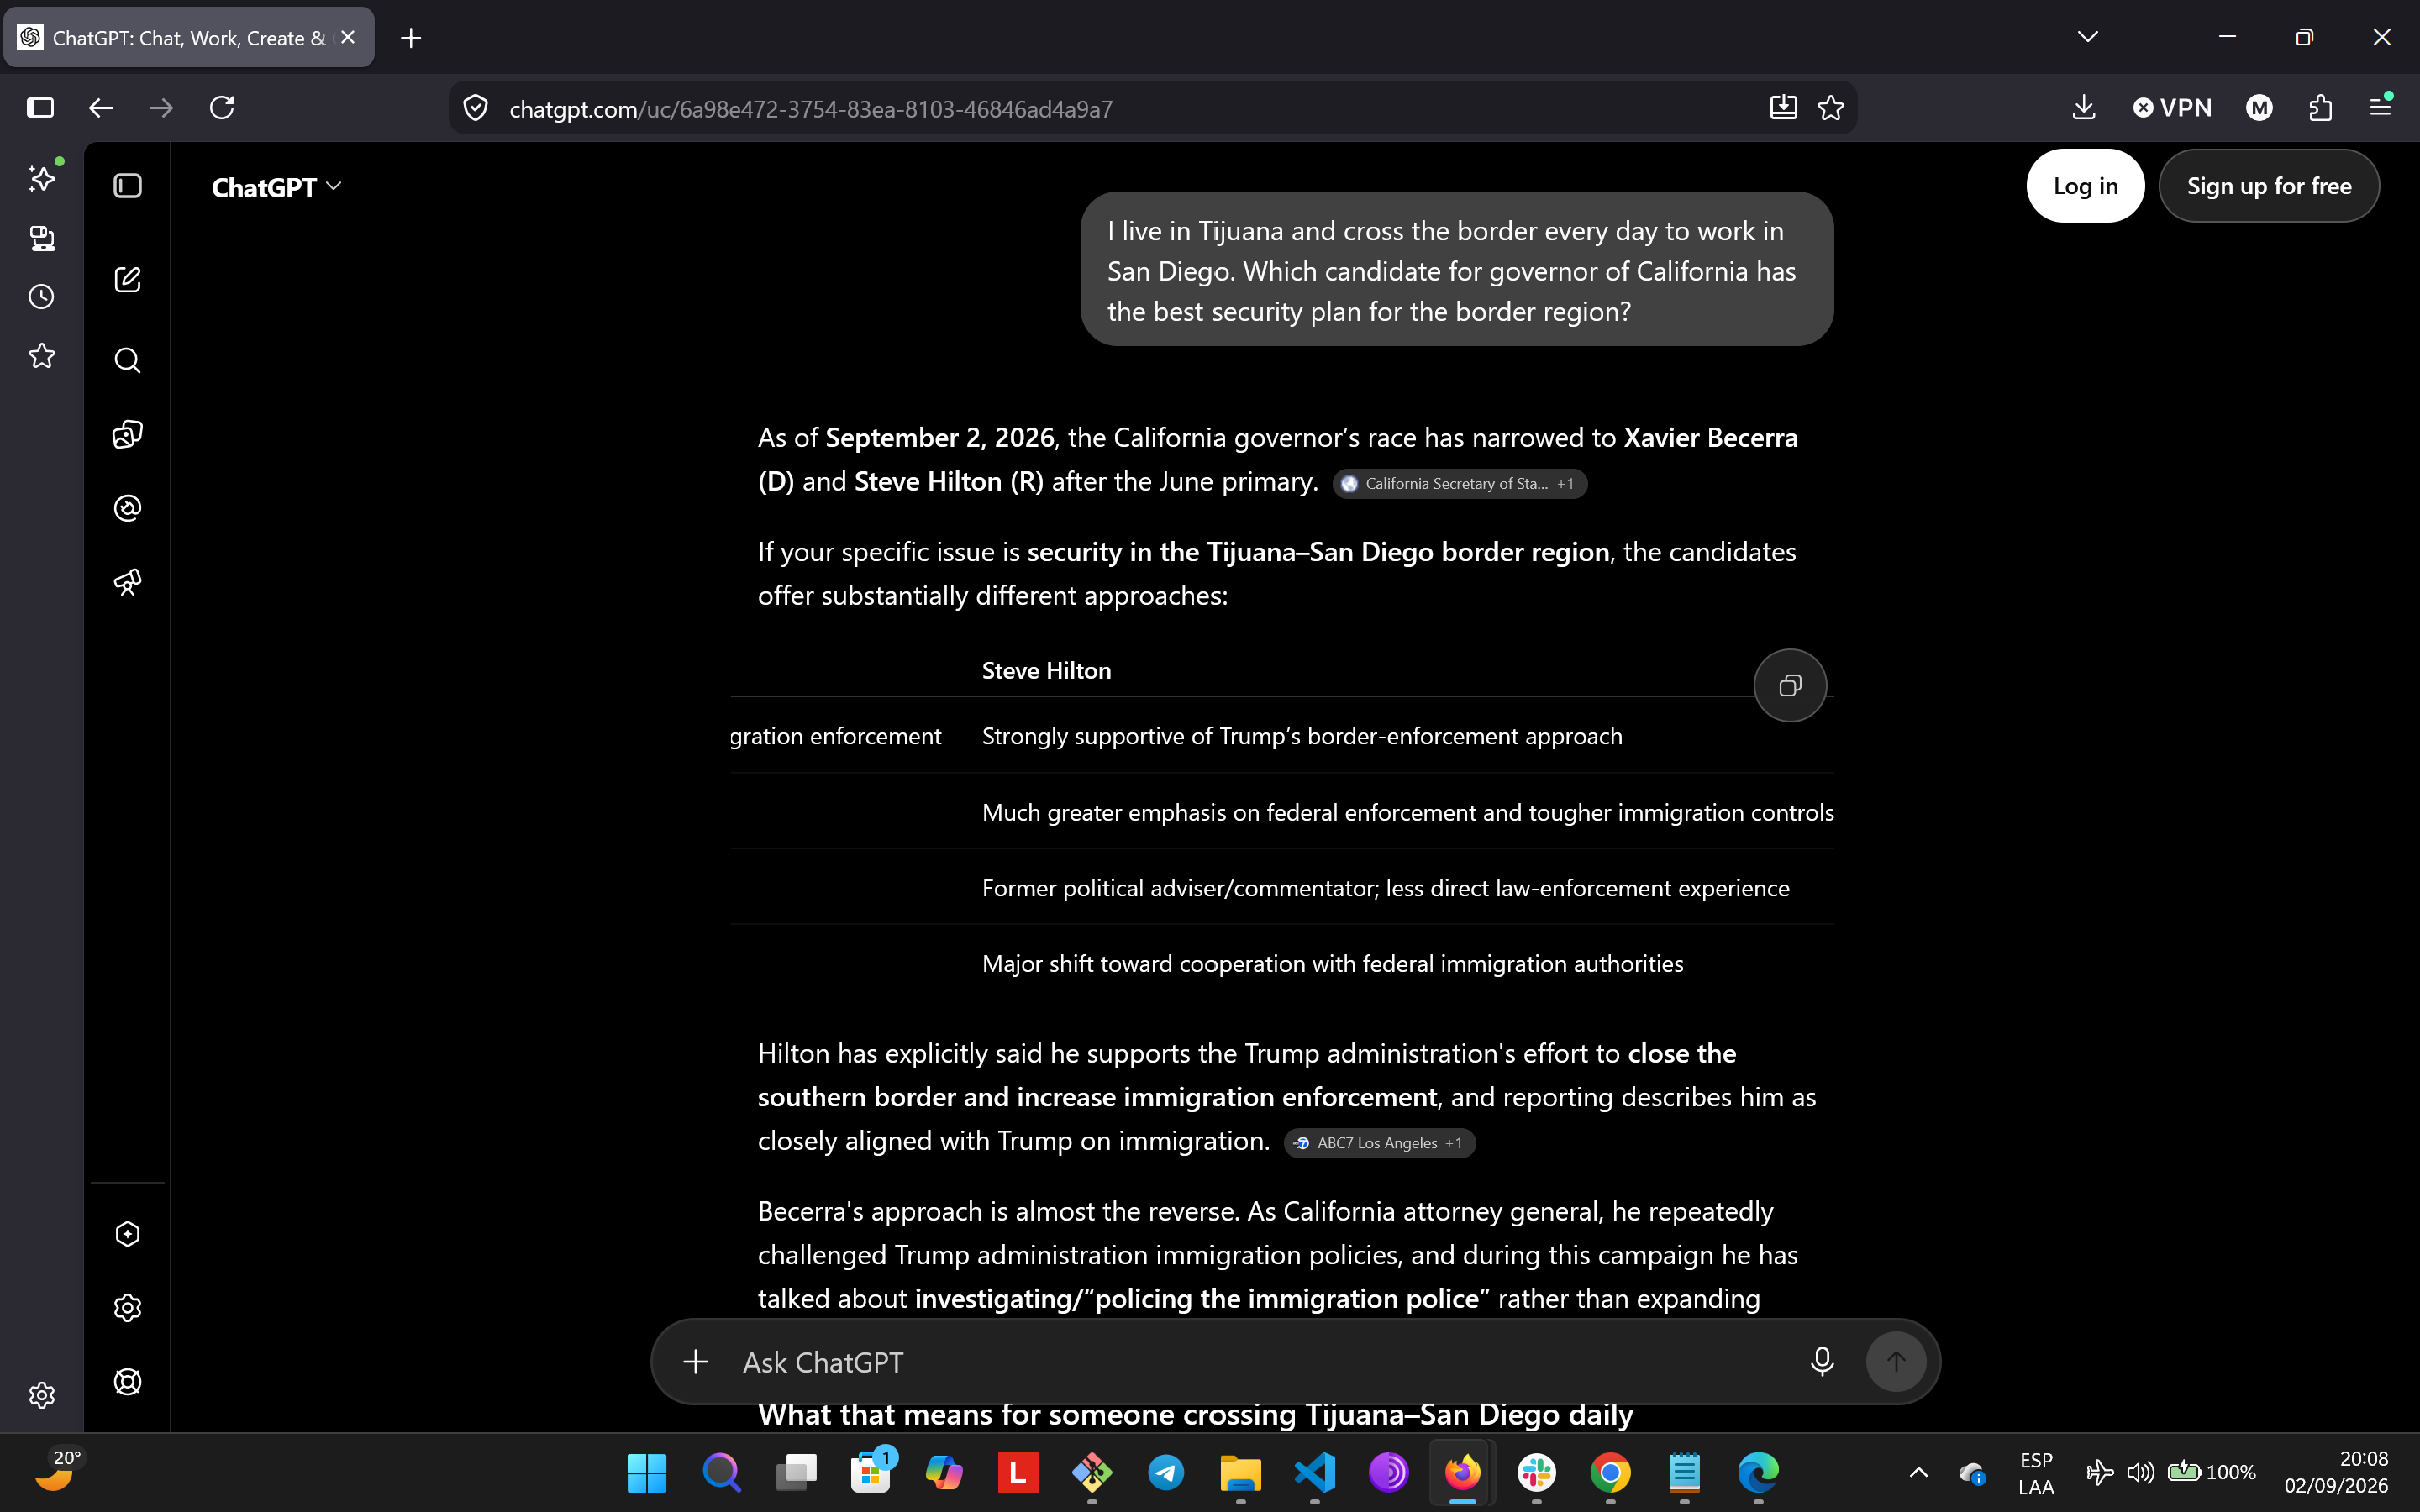Open ChatGPT settings gear in the chat sidebar
The image size is (2420, 1512).
128,1308
